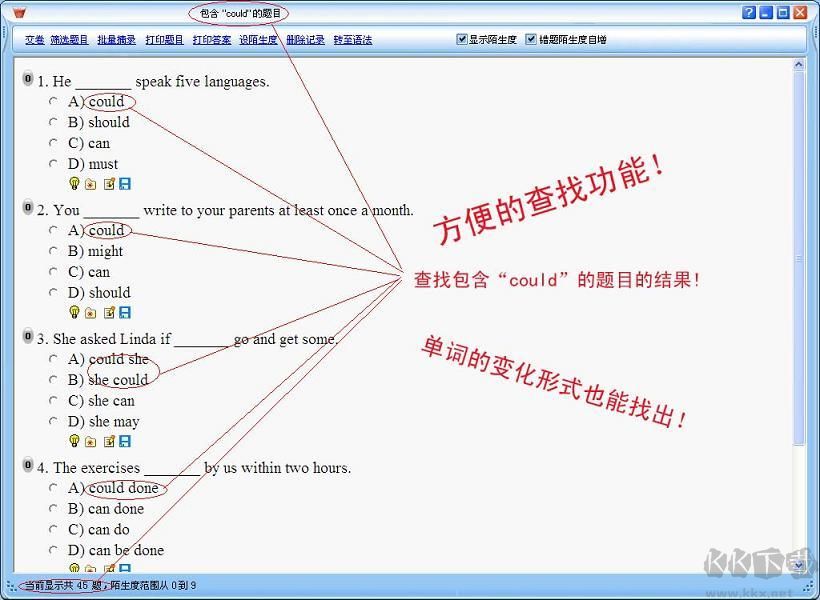Click the folder icon under question 4

pyautogui.click(x=90, y=568)
